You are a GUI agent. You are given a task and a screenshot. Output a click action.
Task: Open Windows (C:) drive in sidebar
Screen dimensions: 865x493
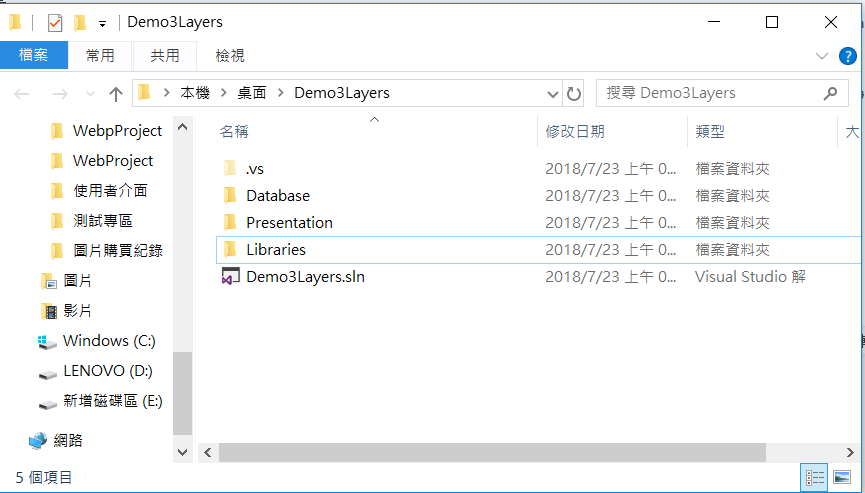(x=108, y=341)
